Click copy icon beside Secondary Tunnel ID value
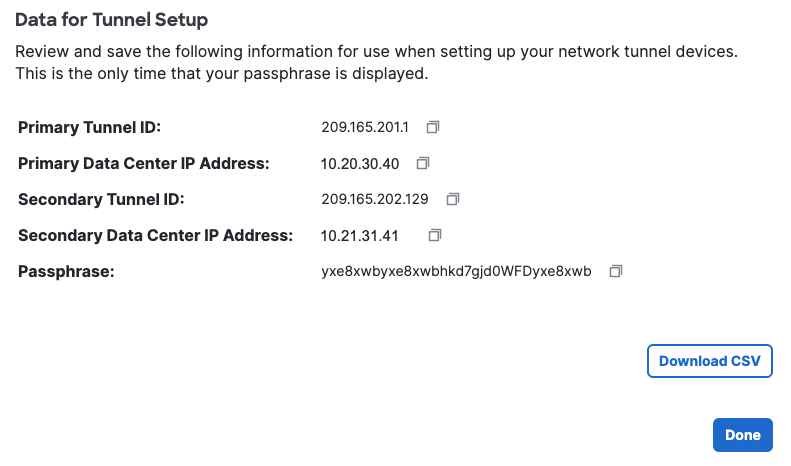The height and width of the screenshot is (466, 791). click(453, 199)
